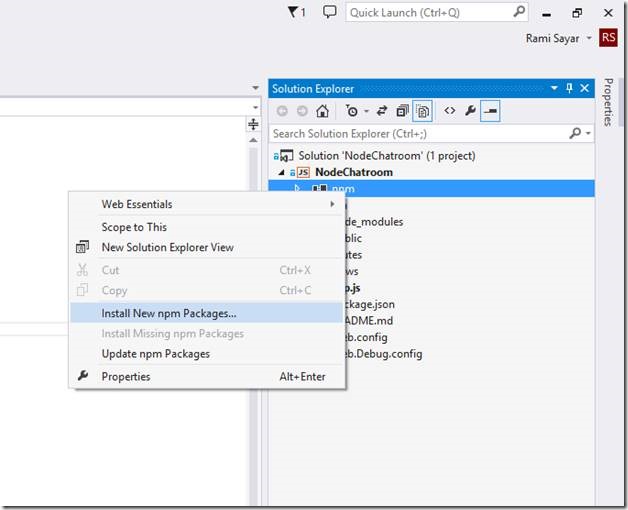Open the Solution Explorer search options dropdown
This screenshot has width=628, height=510.
(x=588, y=133)
